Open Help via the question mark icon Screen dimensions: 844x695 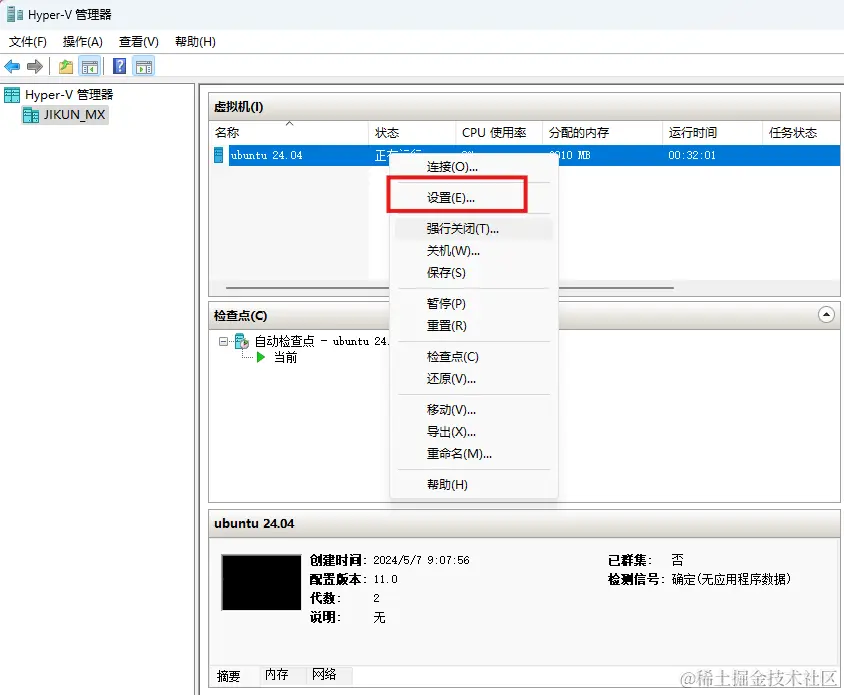click(119, 66)
